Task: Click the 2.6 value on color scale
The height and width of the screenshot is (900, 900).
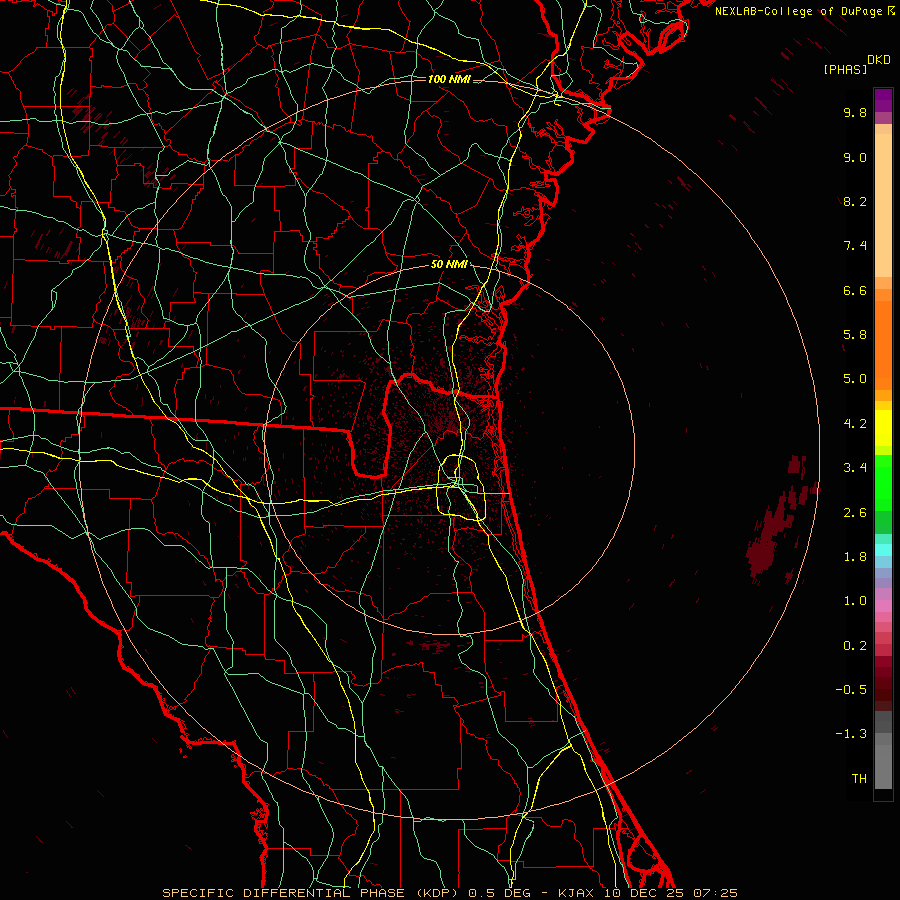Action: coord(855,513)
